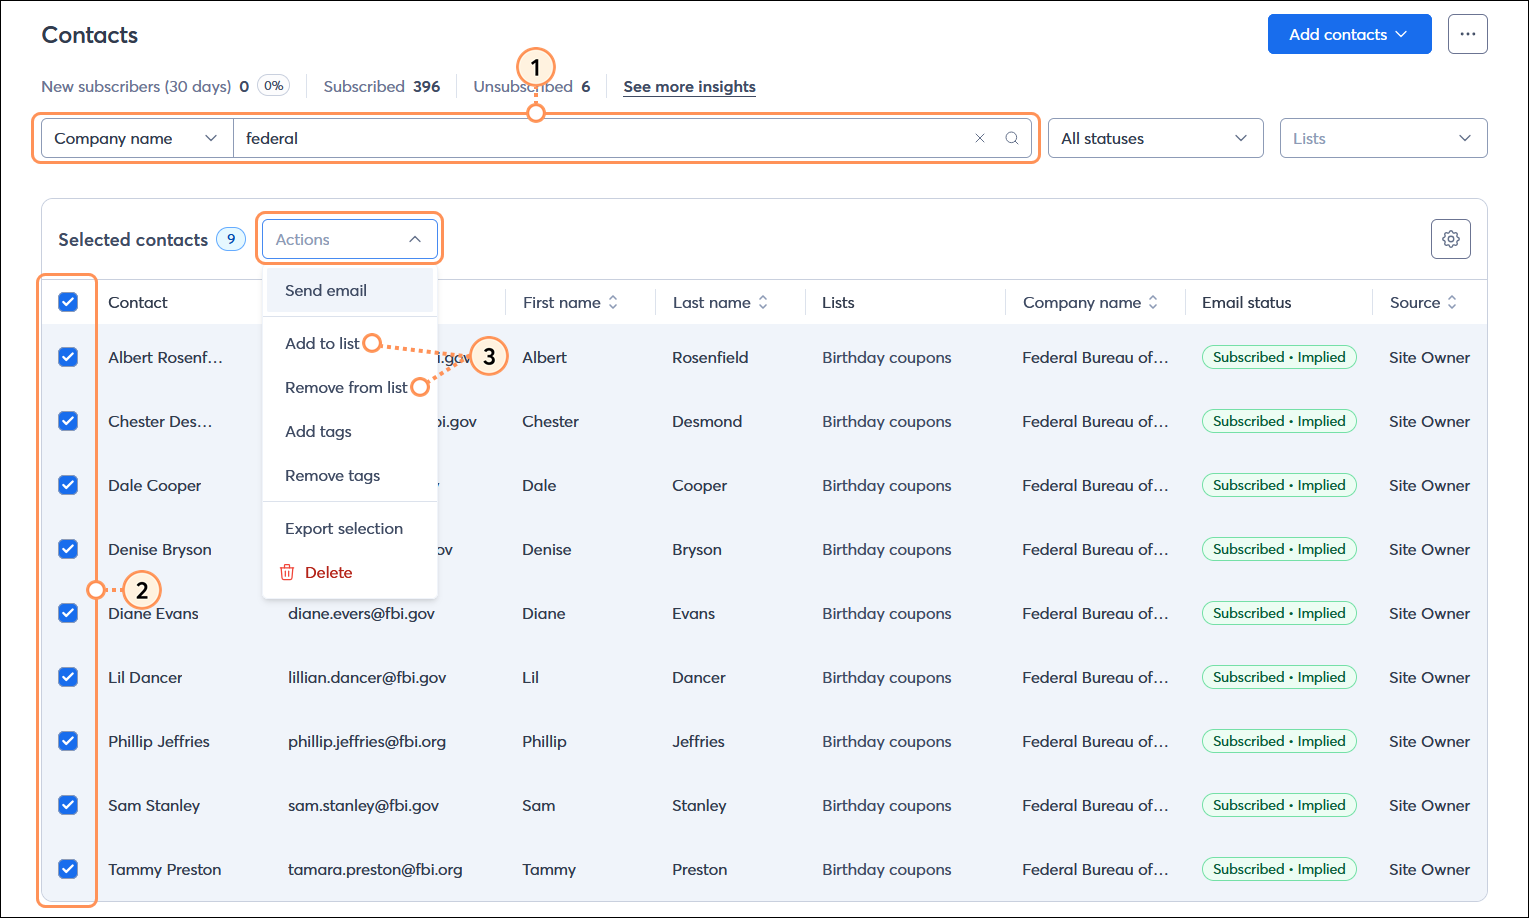Click email lillian.dancer@fbi.gov

[x=367, y=677]
